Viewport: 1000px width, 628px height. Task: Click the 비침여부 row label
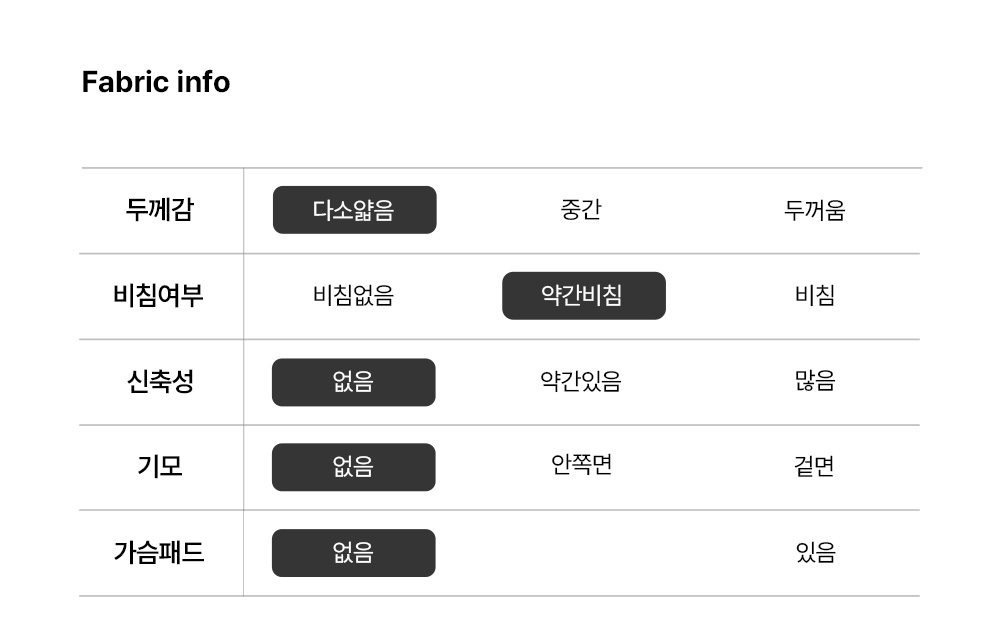[x=159, y=296]
